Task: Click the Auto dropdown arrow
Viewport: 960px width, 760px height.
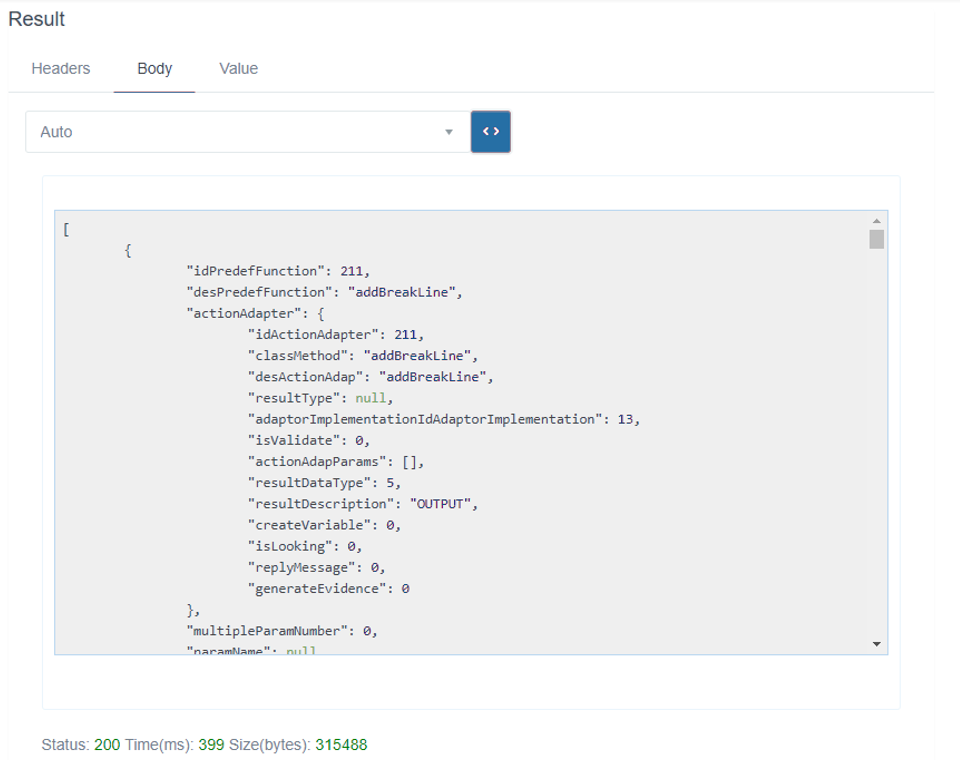Action: [x=449, y=132]
